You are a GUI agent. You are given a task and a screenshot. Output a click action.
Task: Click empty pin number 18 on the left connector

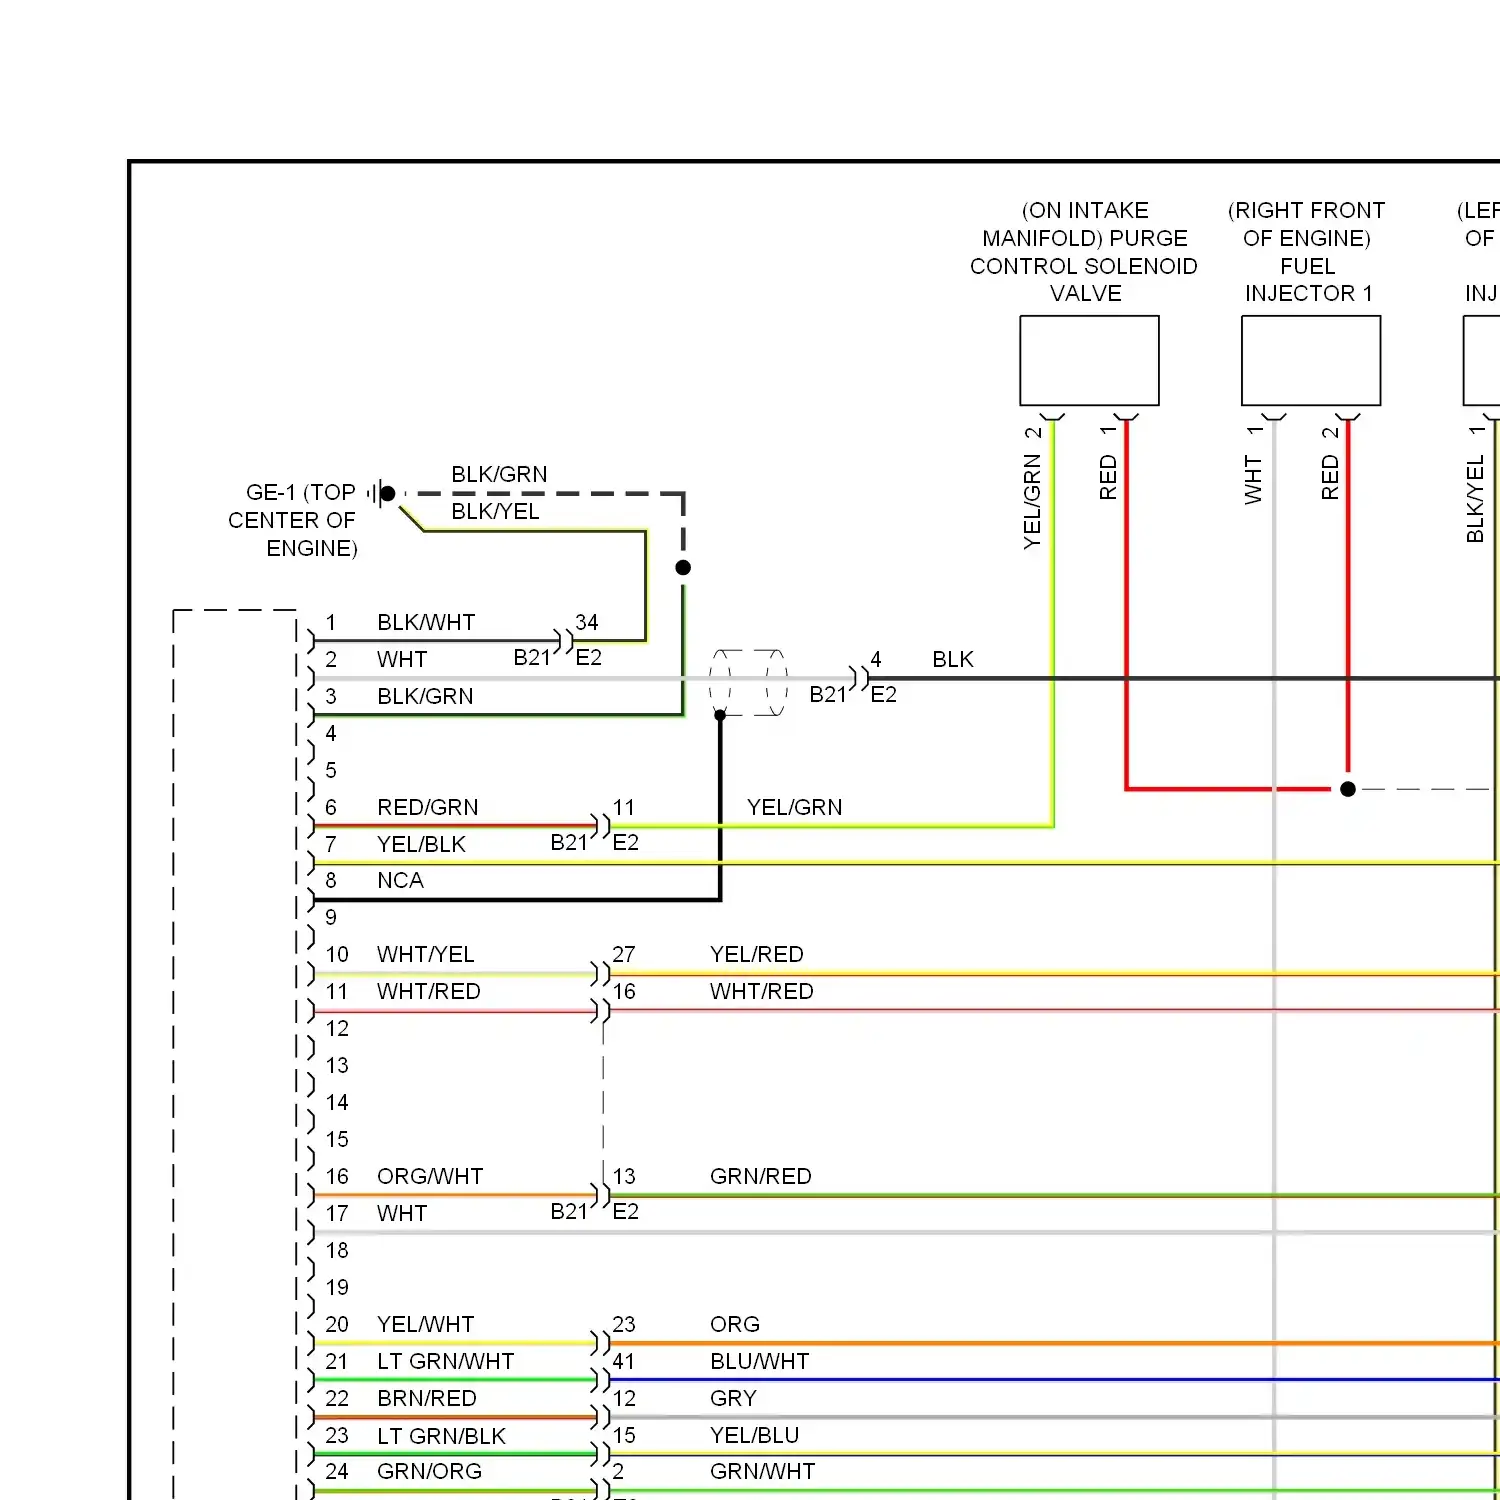(337, 1250)
